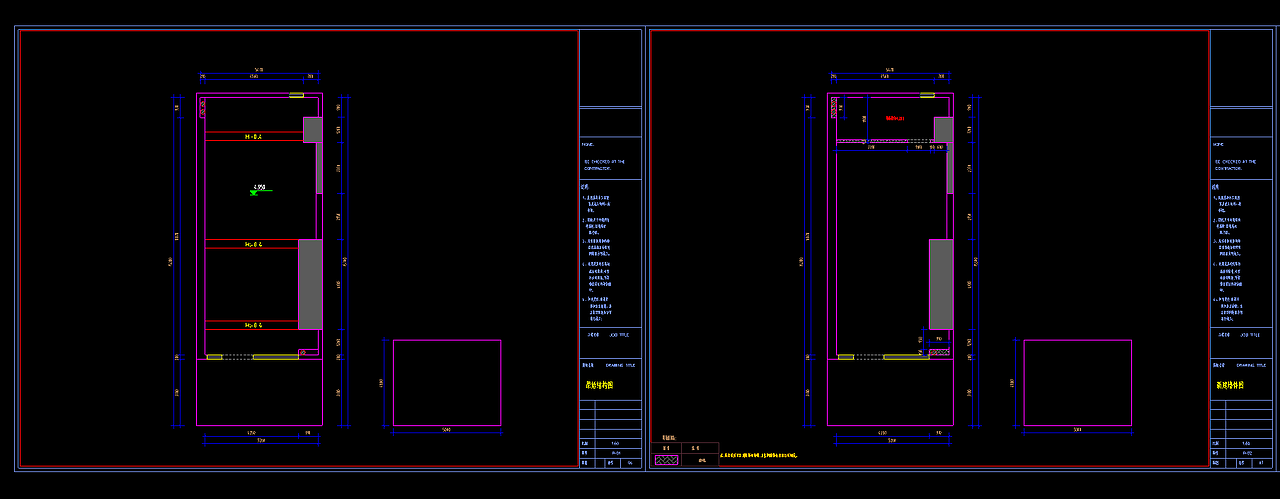Select the hatched wall block at right plan's top-left
This screenshot has height=499, width=1280.
click(835, 107)
